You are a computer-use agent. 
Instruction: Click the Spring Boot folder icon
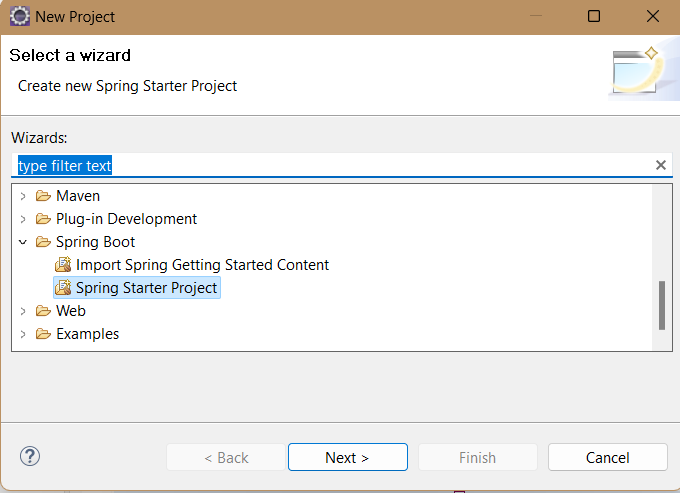click(x=43, y=242)
